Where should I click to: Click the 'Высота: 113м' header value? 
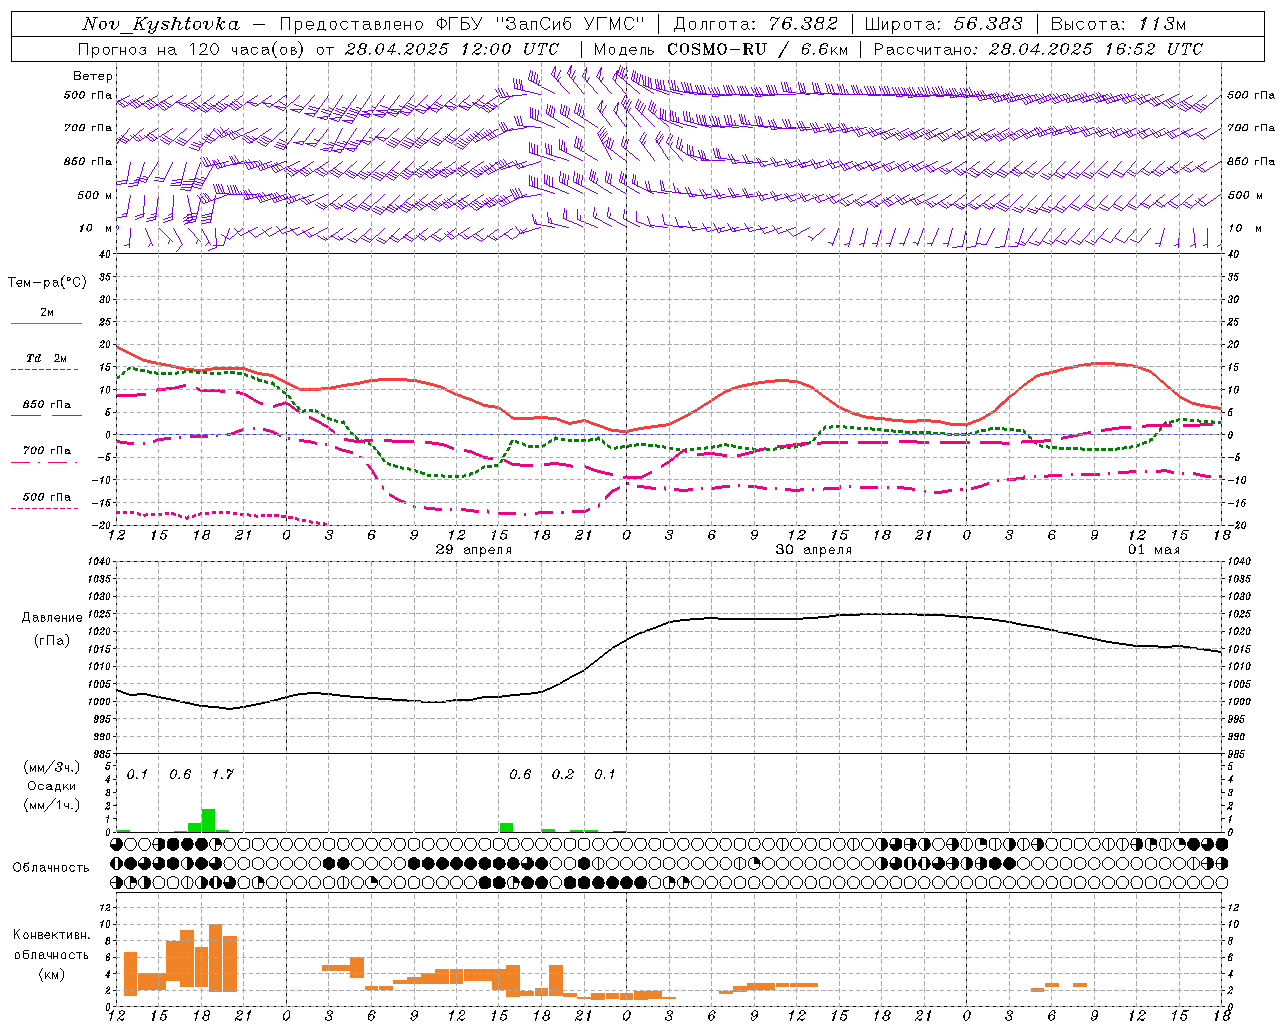tap(1118, 24)
